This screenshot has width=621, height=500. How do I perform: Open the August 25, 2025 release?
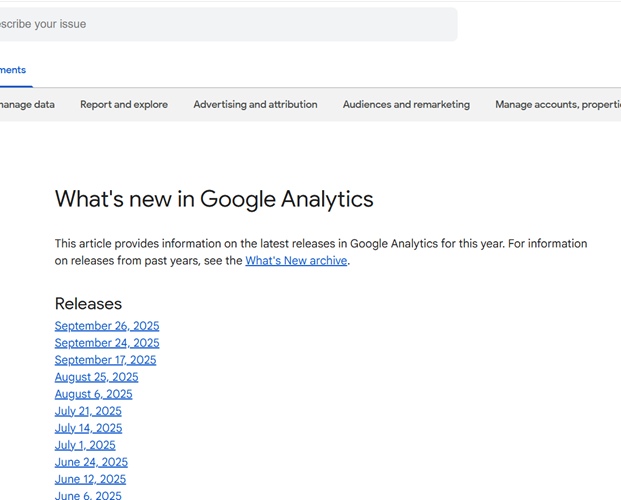pyautogui.click(x=97, y=377)
